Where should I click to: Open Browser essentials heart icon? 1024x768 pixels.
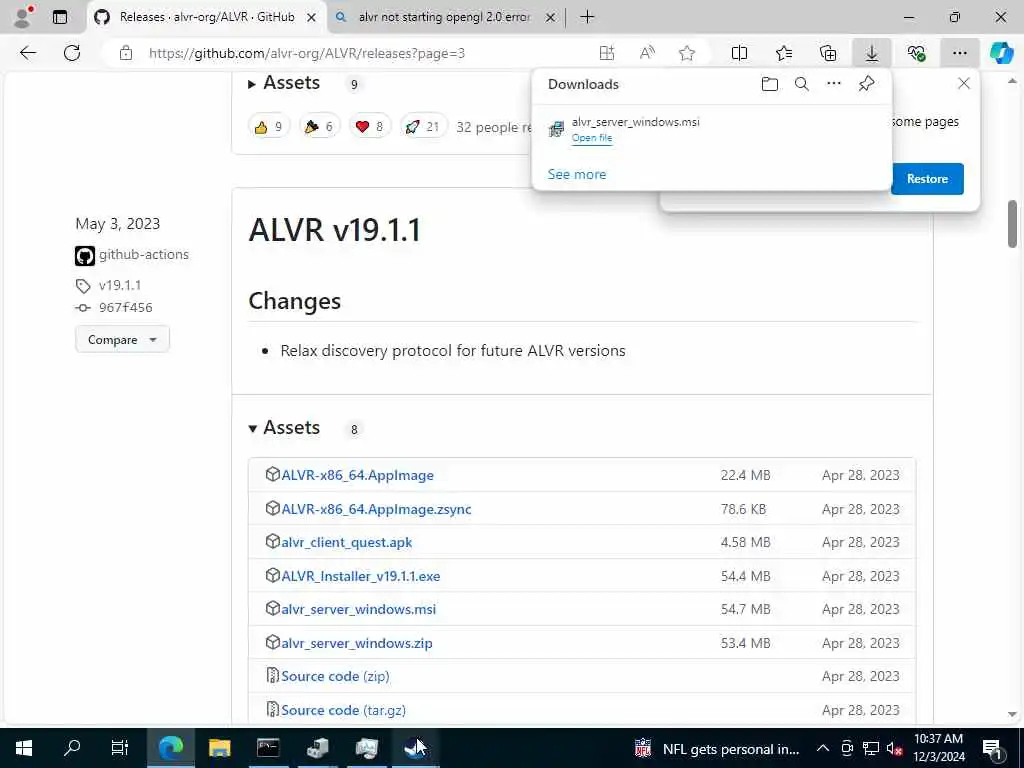click(916, 54)
